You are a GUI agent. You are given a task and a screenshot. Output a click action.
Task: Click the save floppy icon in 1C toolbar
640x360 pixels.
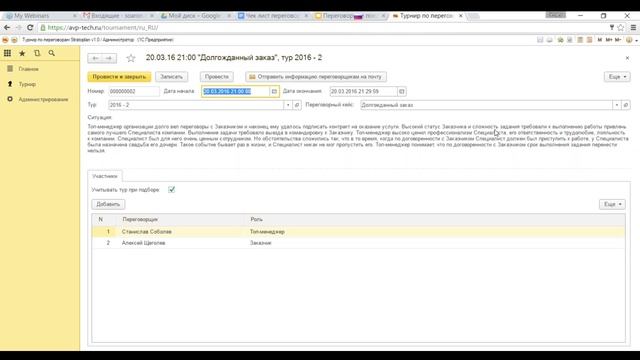point(540,40)
